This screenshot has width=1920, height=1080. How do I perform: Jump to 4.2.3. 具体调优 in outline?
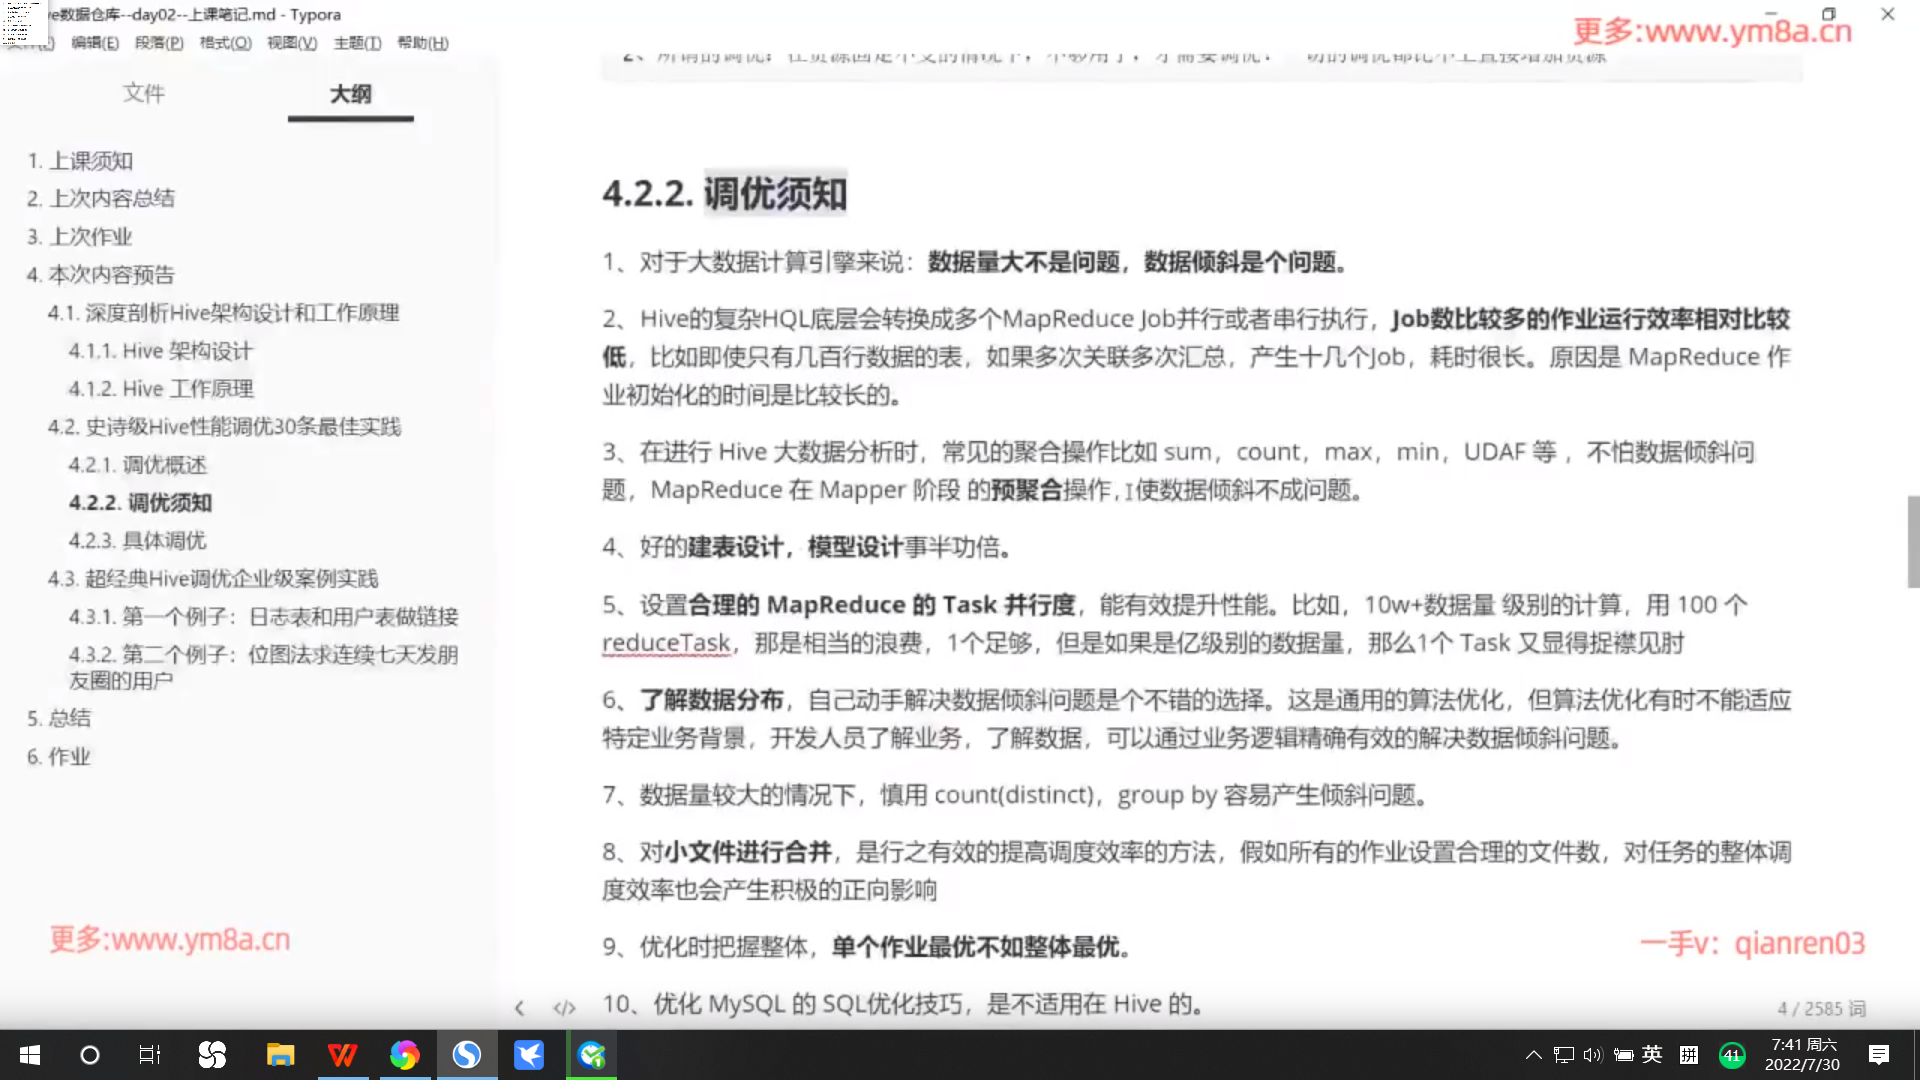(137, 541)
